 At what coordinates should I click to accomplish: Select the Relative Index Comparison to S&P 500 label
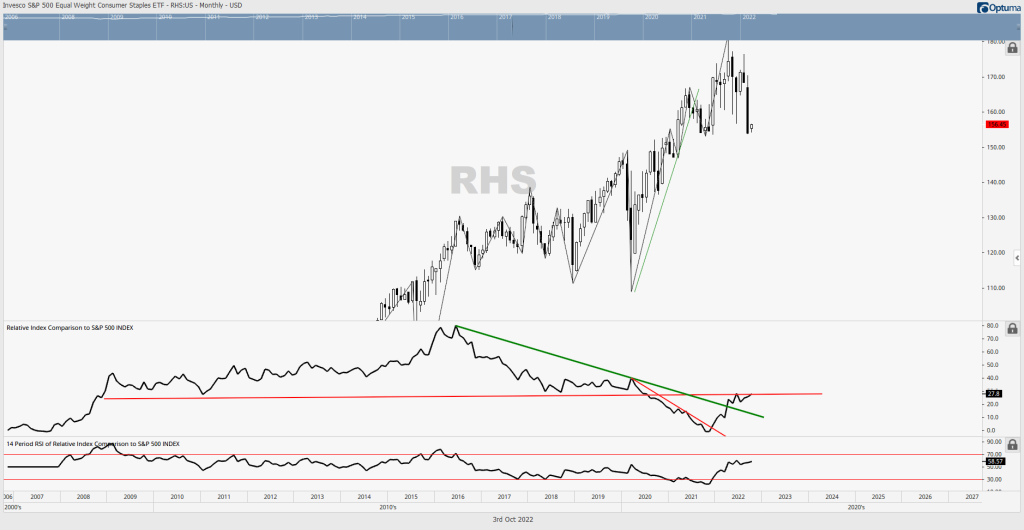[70, 328]
